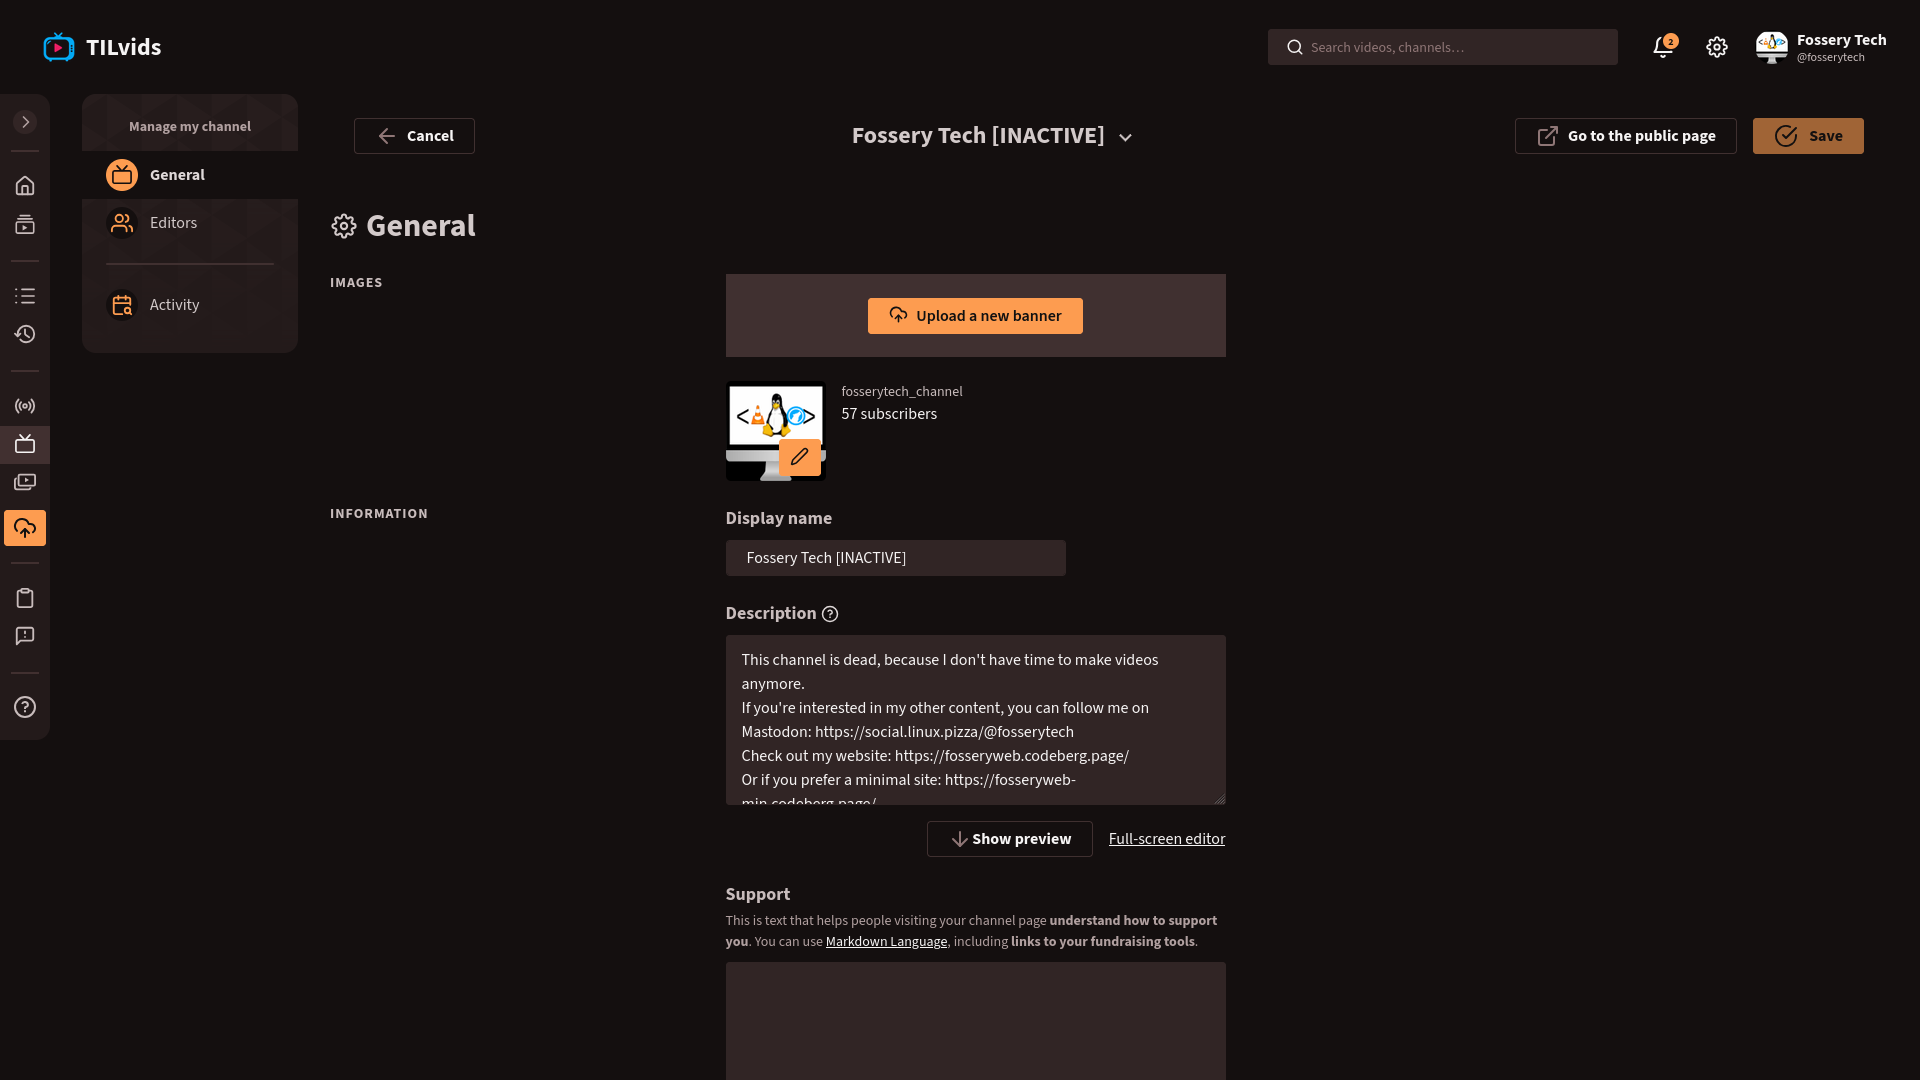
Task: Edit the channel avatar with pencil icon
Action: [x=800, y=457]
